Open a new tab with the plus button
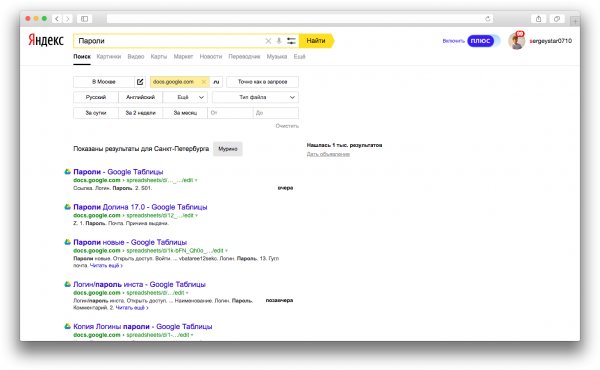The width and height of the screenshot is (600, 370). point(575,21)
